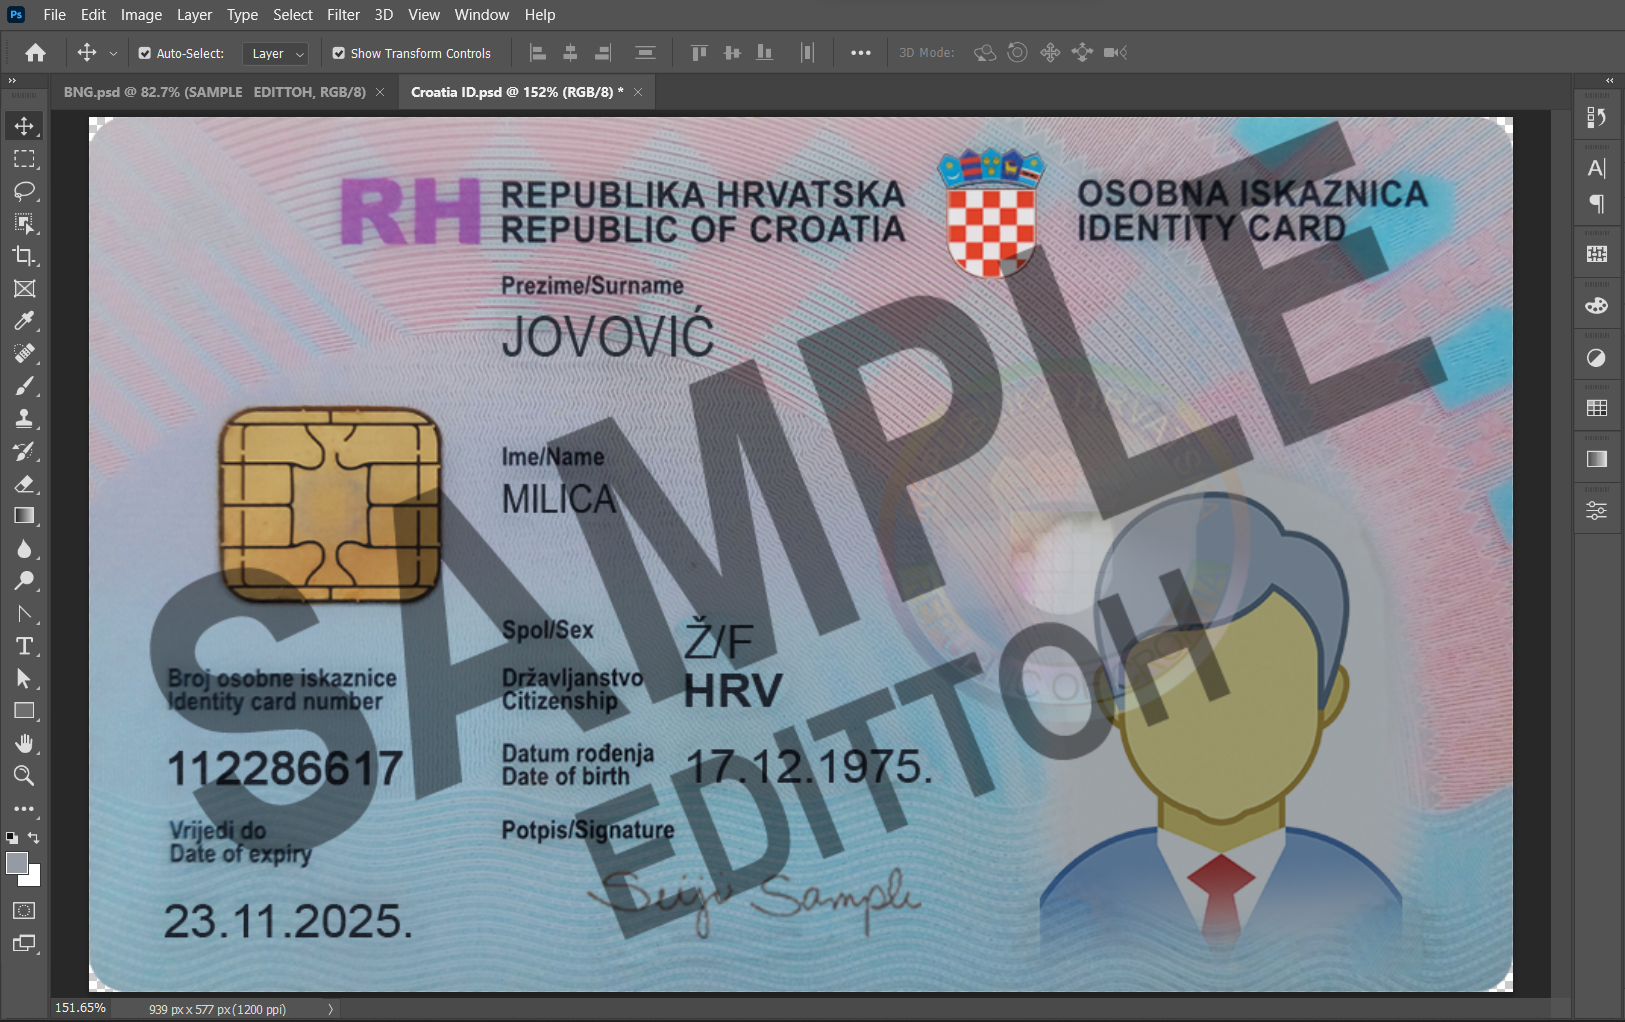Open the Help menu

click(540, 15)
